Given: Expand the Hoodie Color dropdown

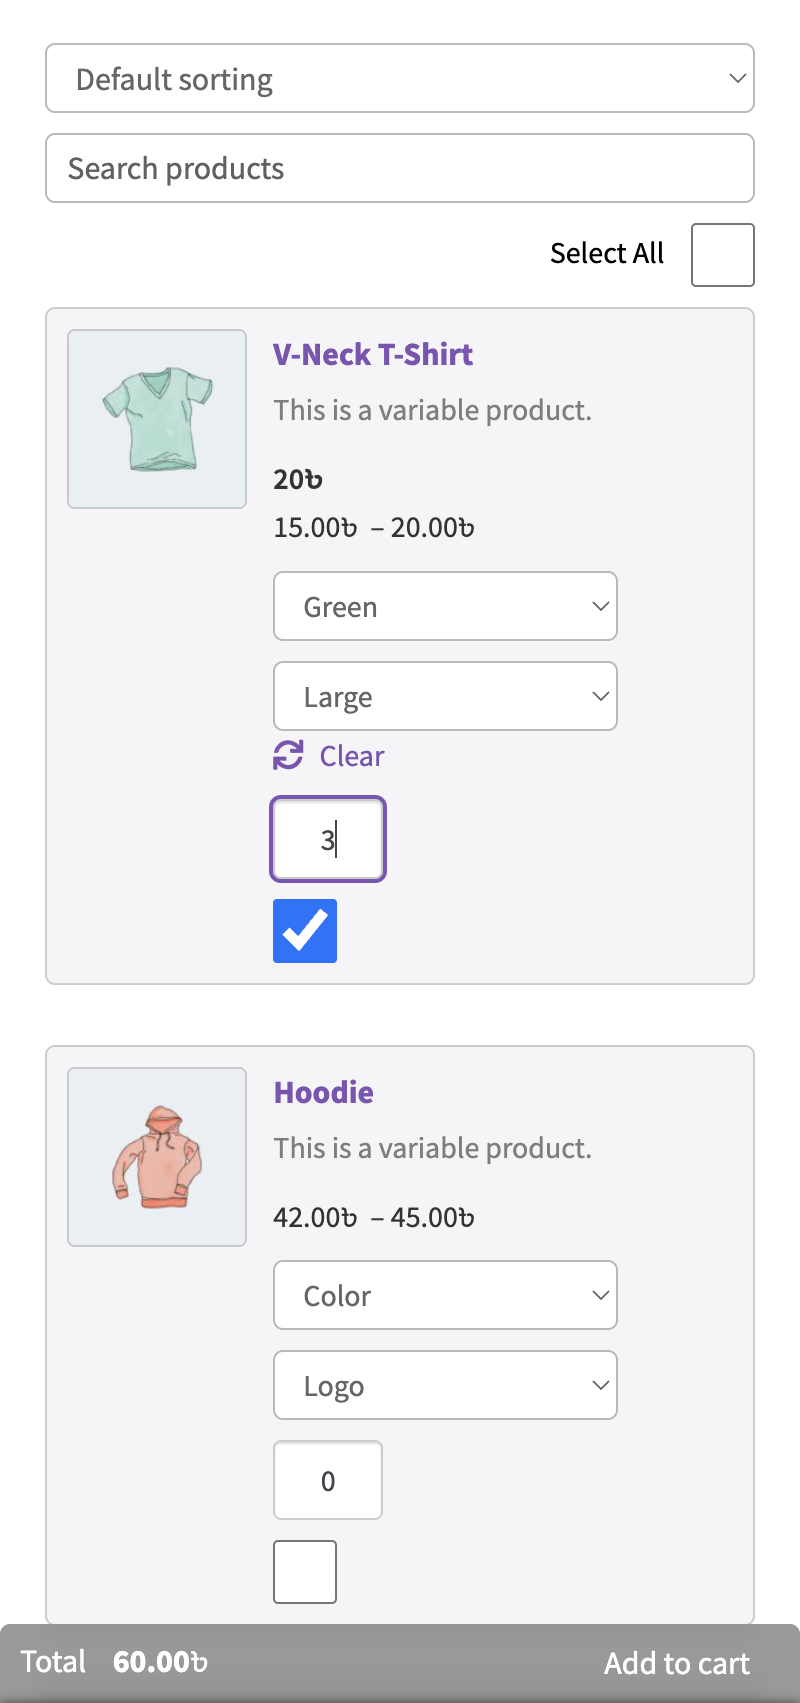Looking at the screenshot, I should pos(445,1295).
